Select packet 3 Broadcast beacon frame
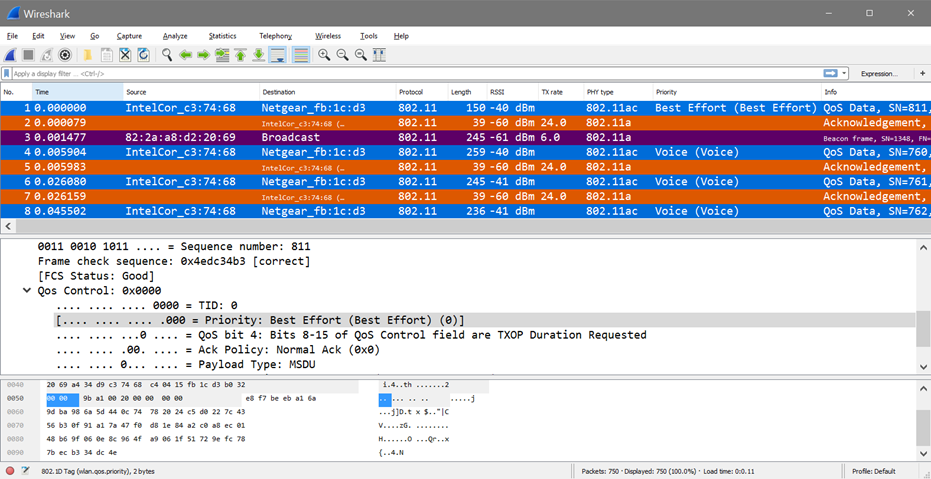 pos(466,137)
